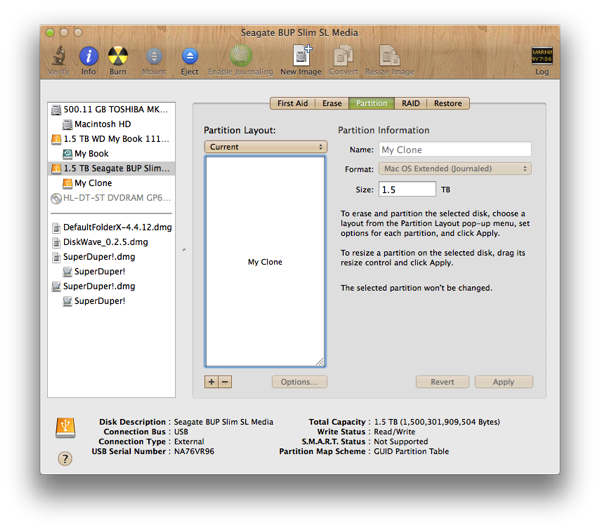The image size is (600, 530).
Task: Click the Revert button
Action: coord(442,382)
